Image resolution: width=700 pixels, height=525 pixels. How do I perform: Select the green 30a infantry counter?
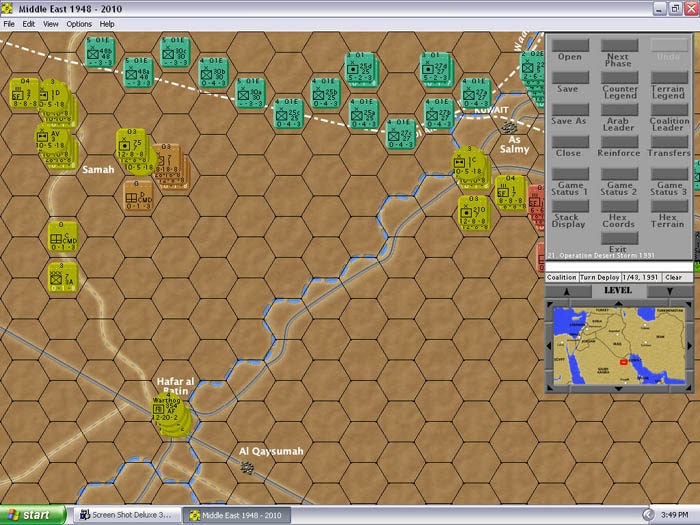click(x=250, y=93)
